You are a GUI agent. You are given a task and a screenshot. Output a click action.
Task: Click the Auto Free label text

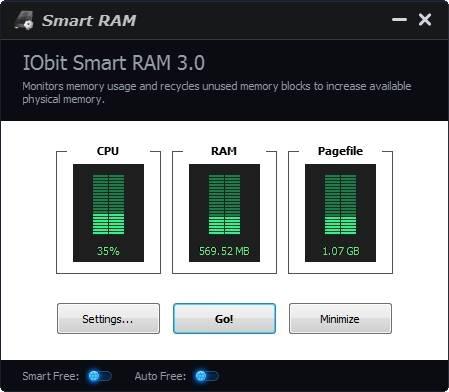(x=160, y=376)
